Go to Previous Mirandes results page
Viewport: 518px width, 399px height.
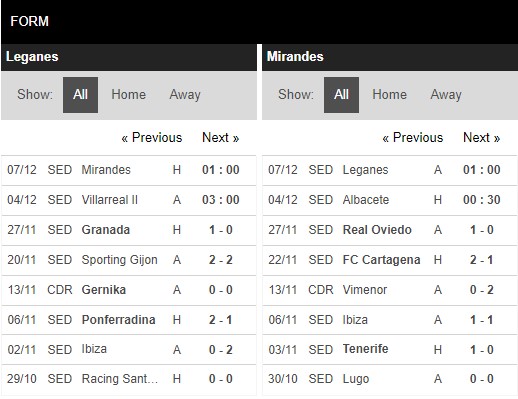tap(413, 138)
